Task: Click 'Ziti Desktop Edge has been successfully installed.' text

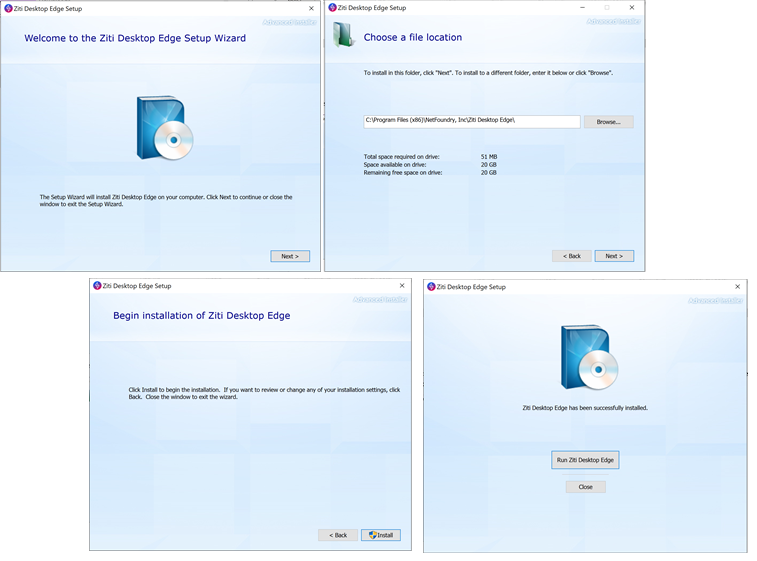Action: click(585, 408)
